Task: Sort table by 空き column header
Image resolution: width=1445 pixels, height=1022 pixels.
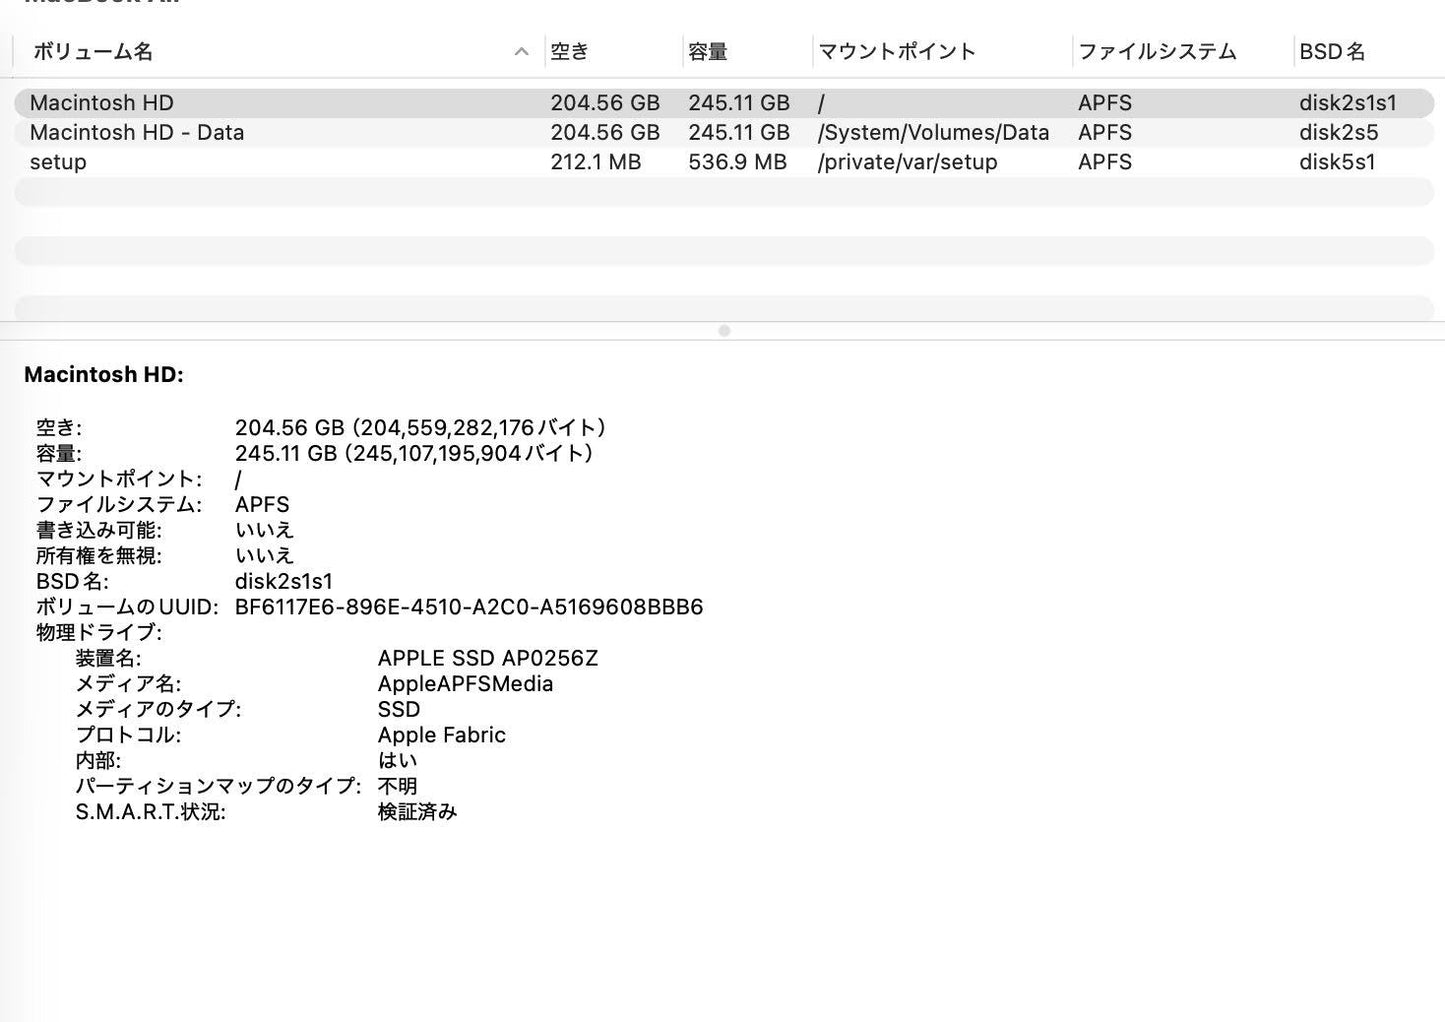Action: click(569, 52)
